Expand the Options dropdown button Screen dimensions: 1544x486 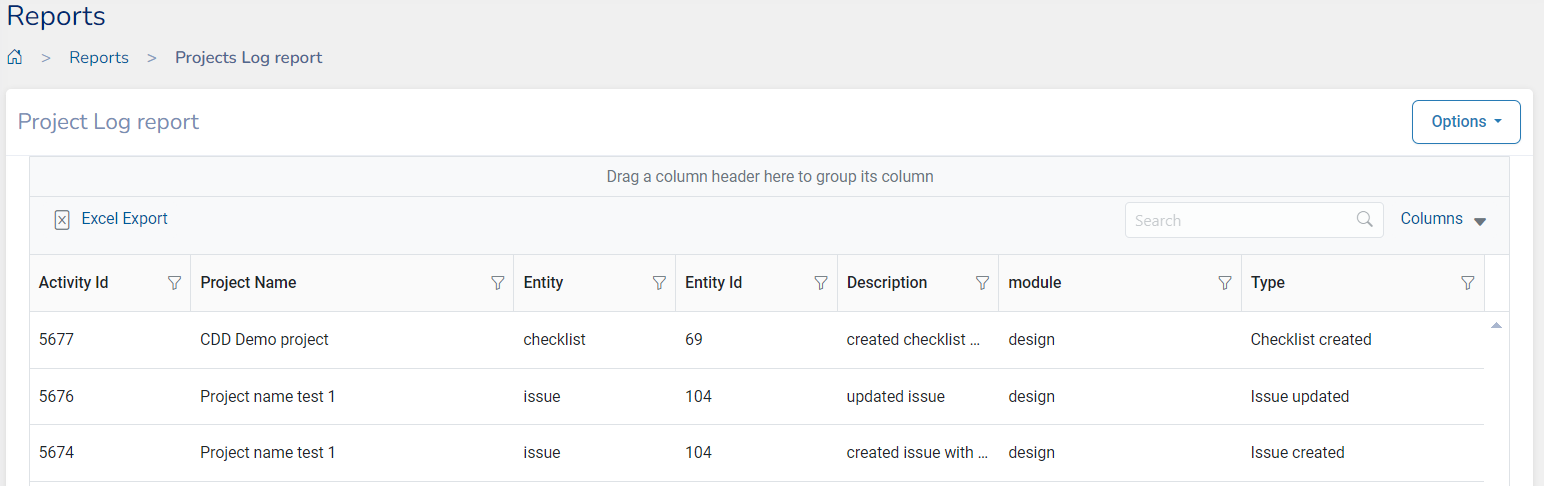(x=1465, y=122)
